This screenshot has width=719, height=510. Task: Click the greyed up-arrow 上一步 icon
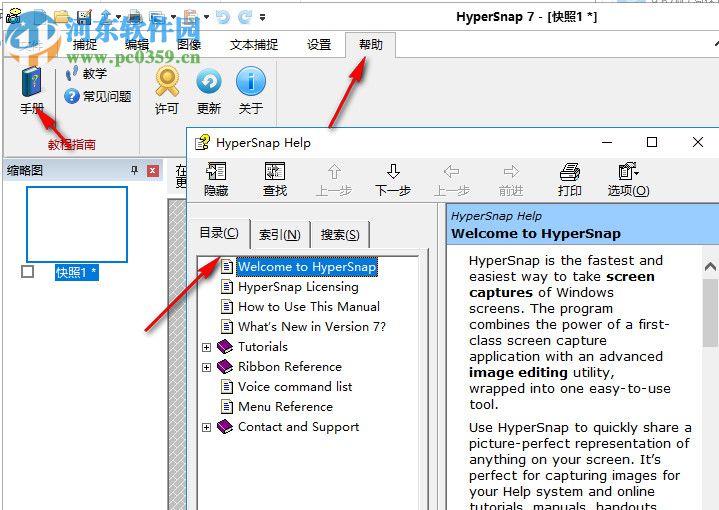point(334,171)
